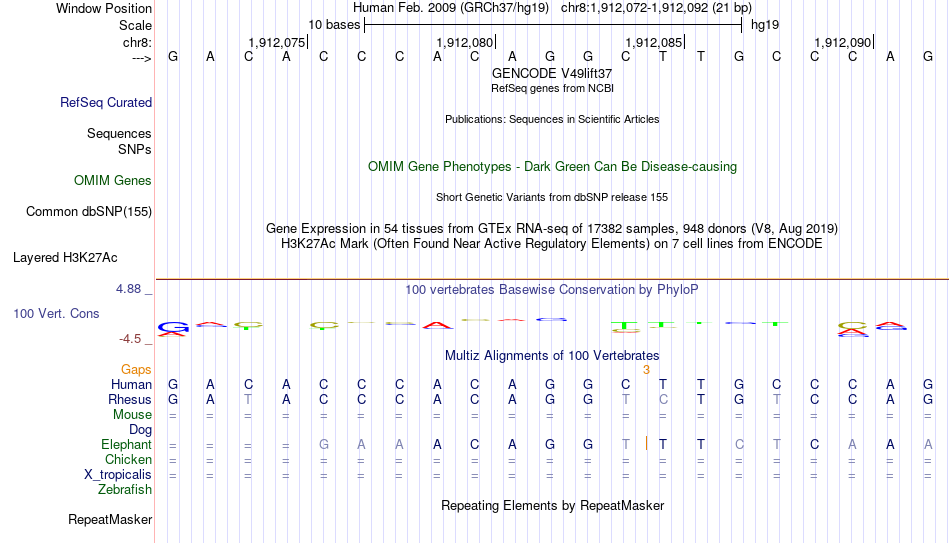Click OMIM Gene Phenotypes green track title
This screenshot has height=543, width=950.
tap(553, 167)
